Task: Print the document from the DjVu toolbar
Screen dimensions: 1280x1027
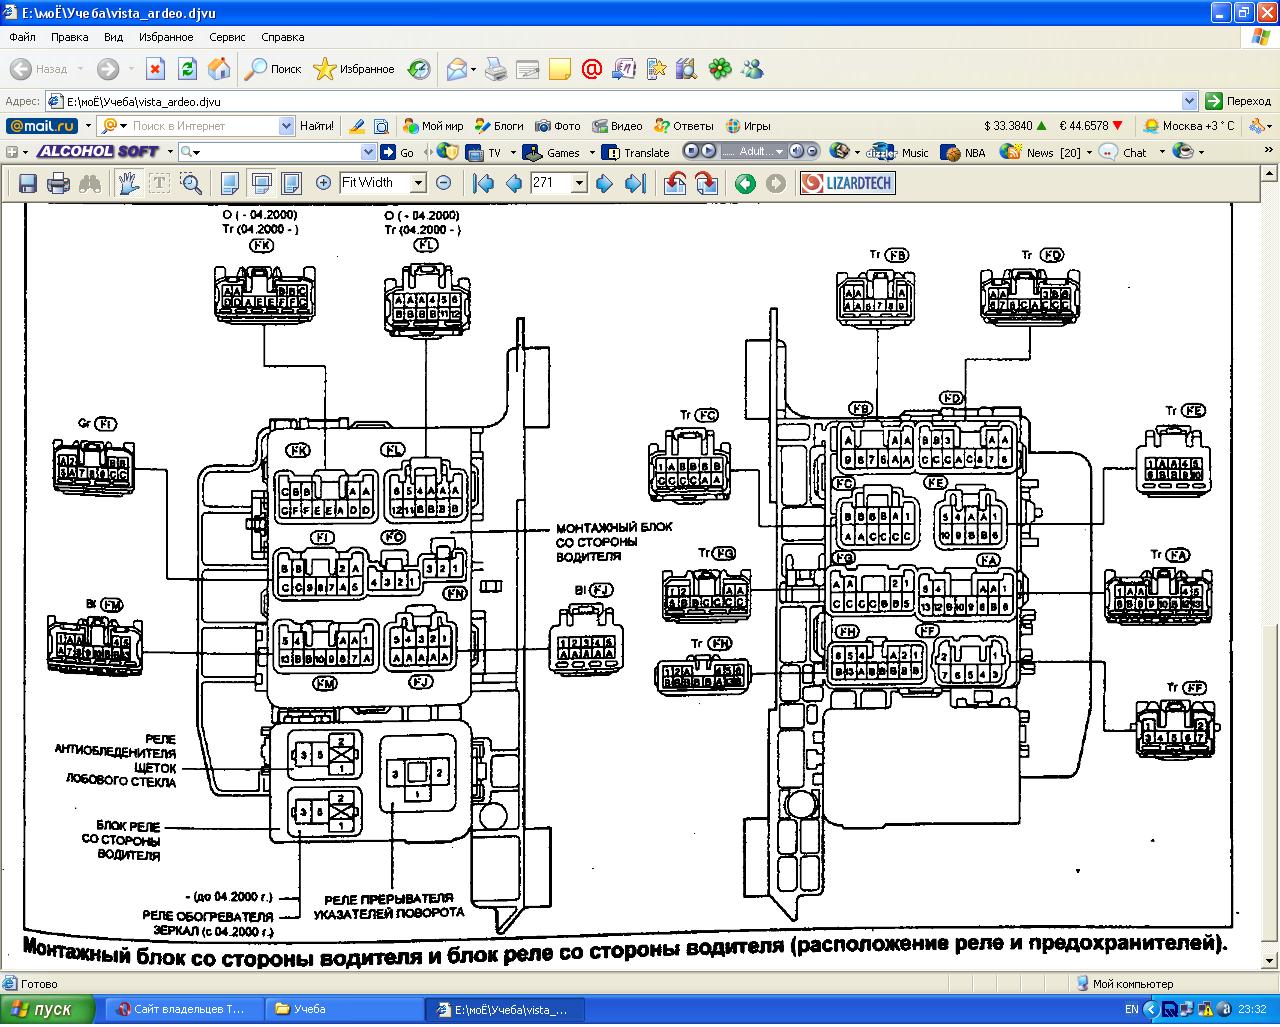Action: (59, 183)
